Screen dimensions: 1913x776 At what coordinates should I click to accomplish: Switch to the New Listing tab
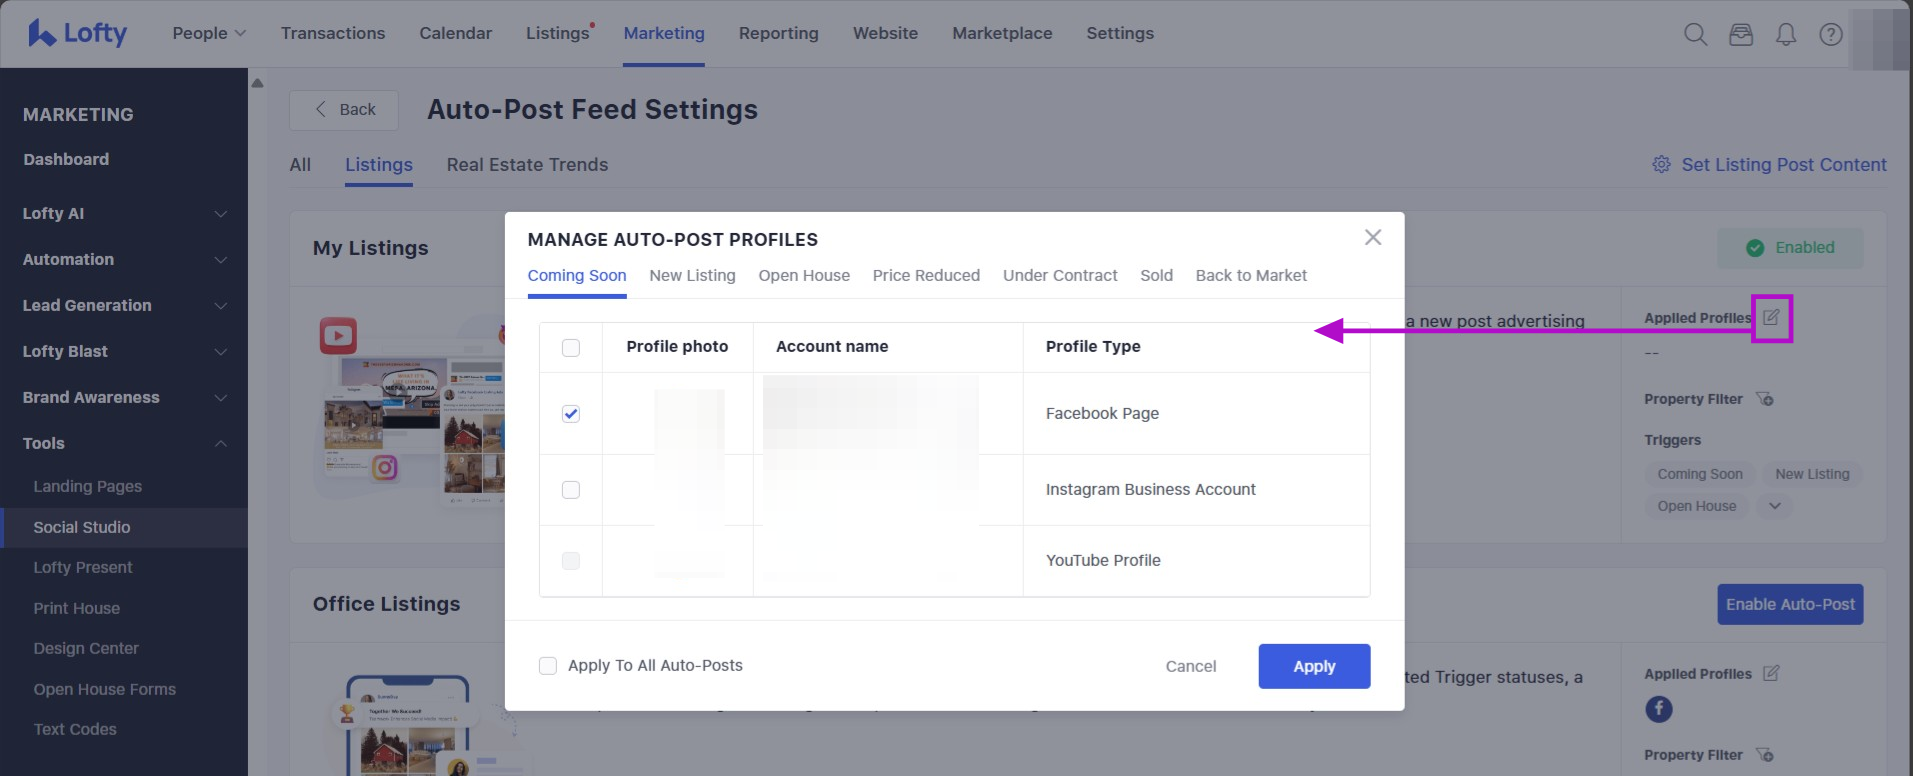pyautogui.click(x=692, y=276)
